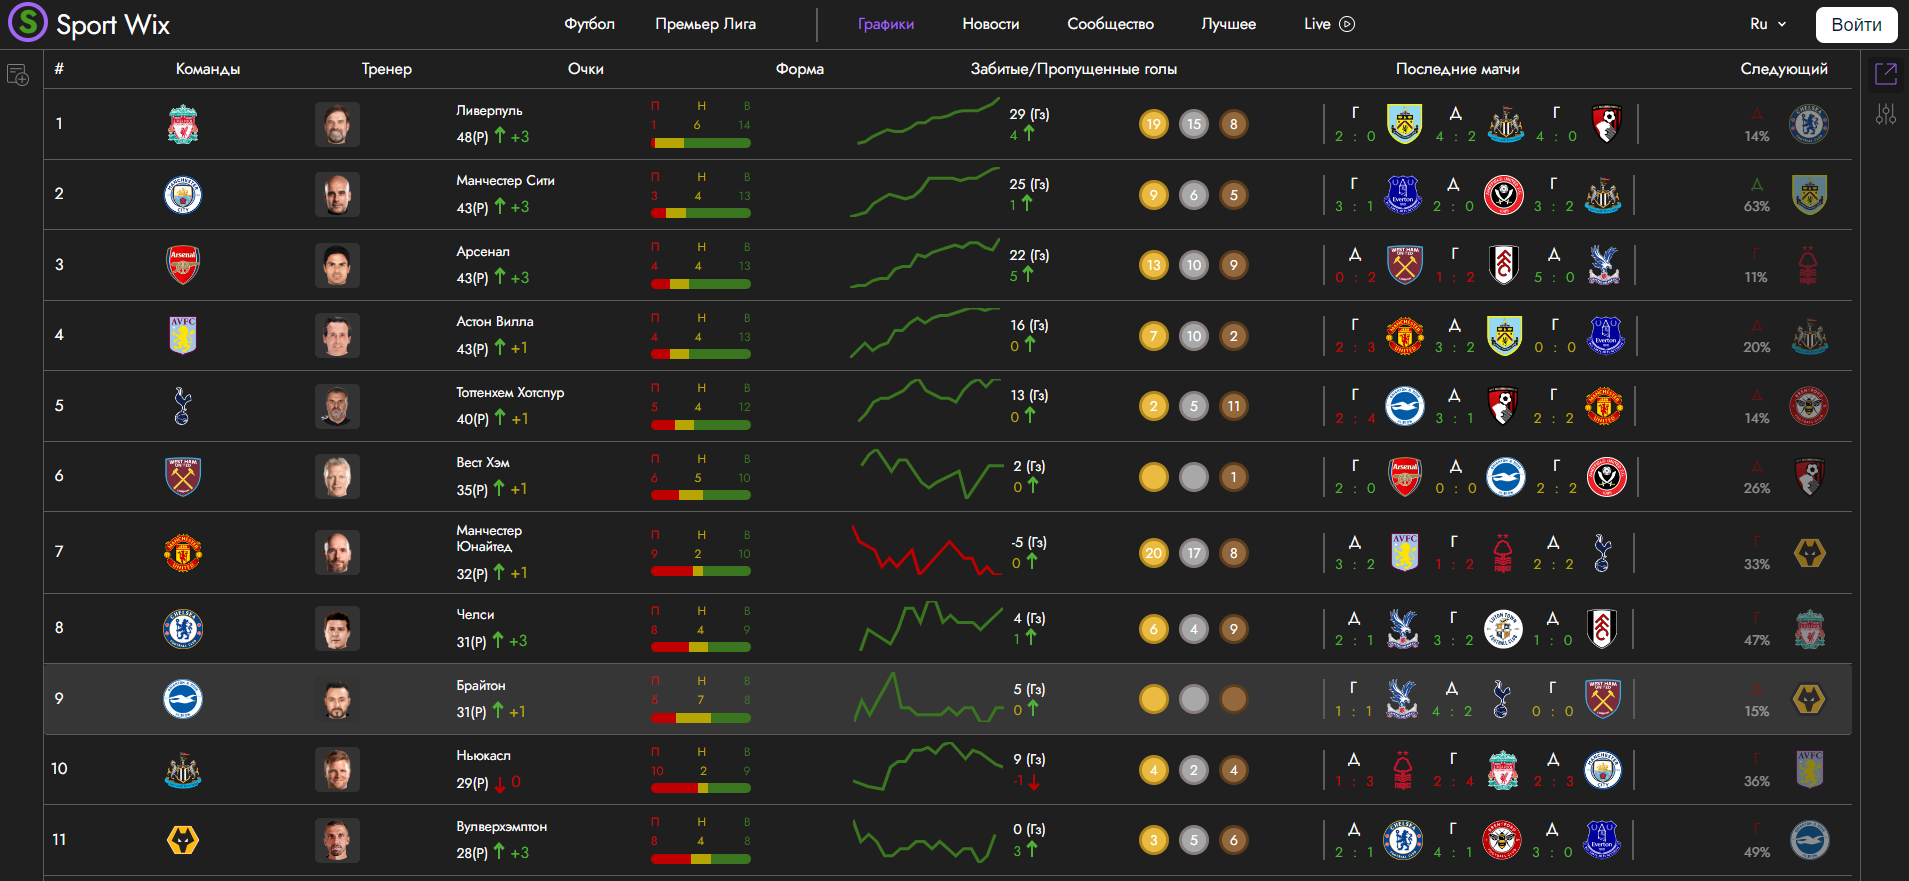Click Tottenham's bronze 11 badge
Screen dimensions: 1909x881
tap(1234, 406)
